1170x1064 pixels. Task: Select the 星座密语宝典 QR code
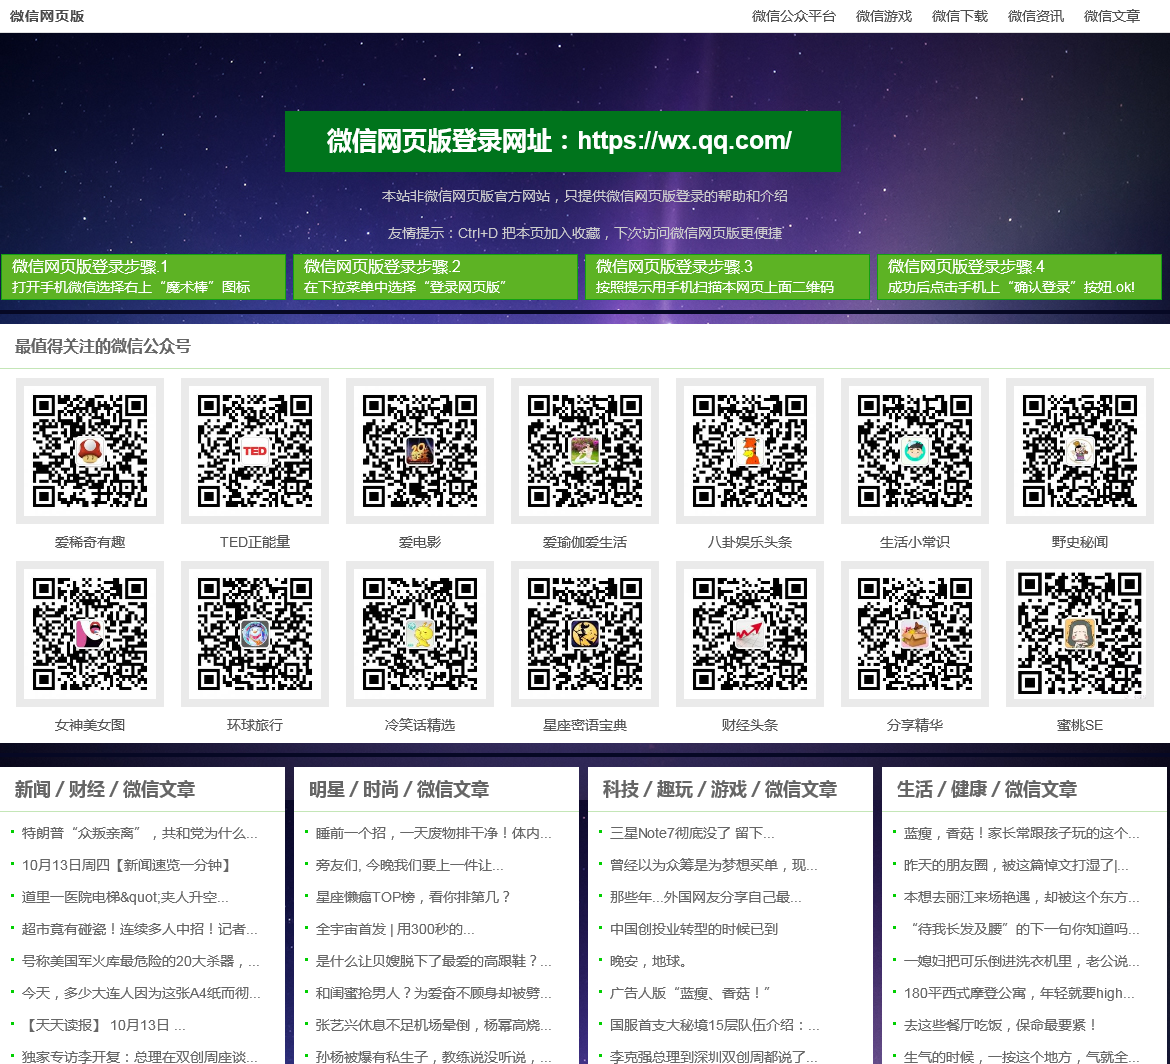tap(584, 633)
